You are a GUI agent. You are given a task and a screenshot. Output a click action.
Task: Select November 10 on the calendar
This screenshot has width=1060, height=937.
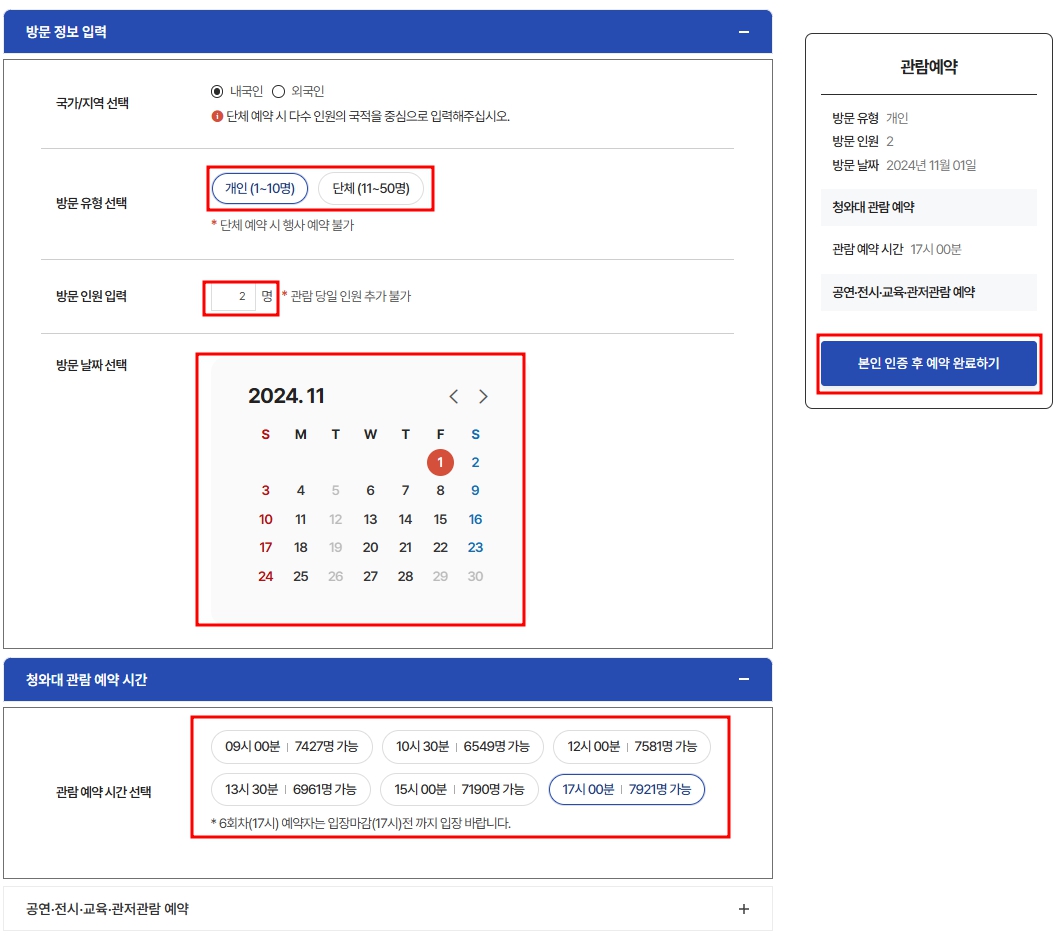pos(266,520)
